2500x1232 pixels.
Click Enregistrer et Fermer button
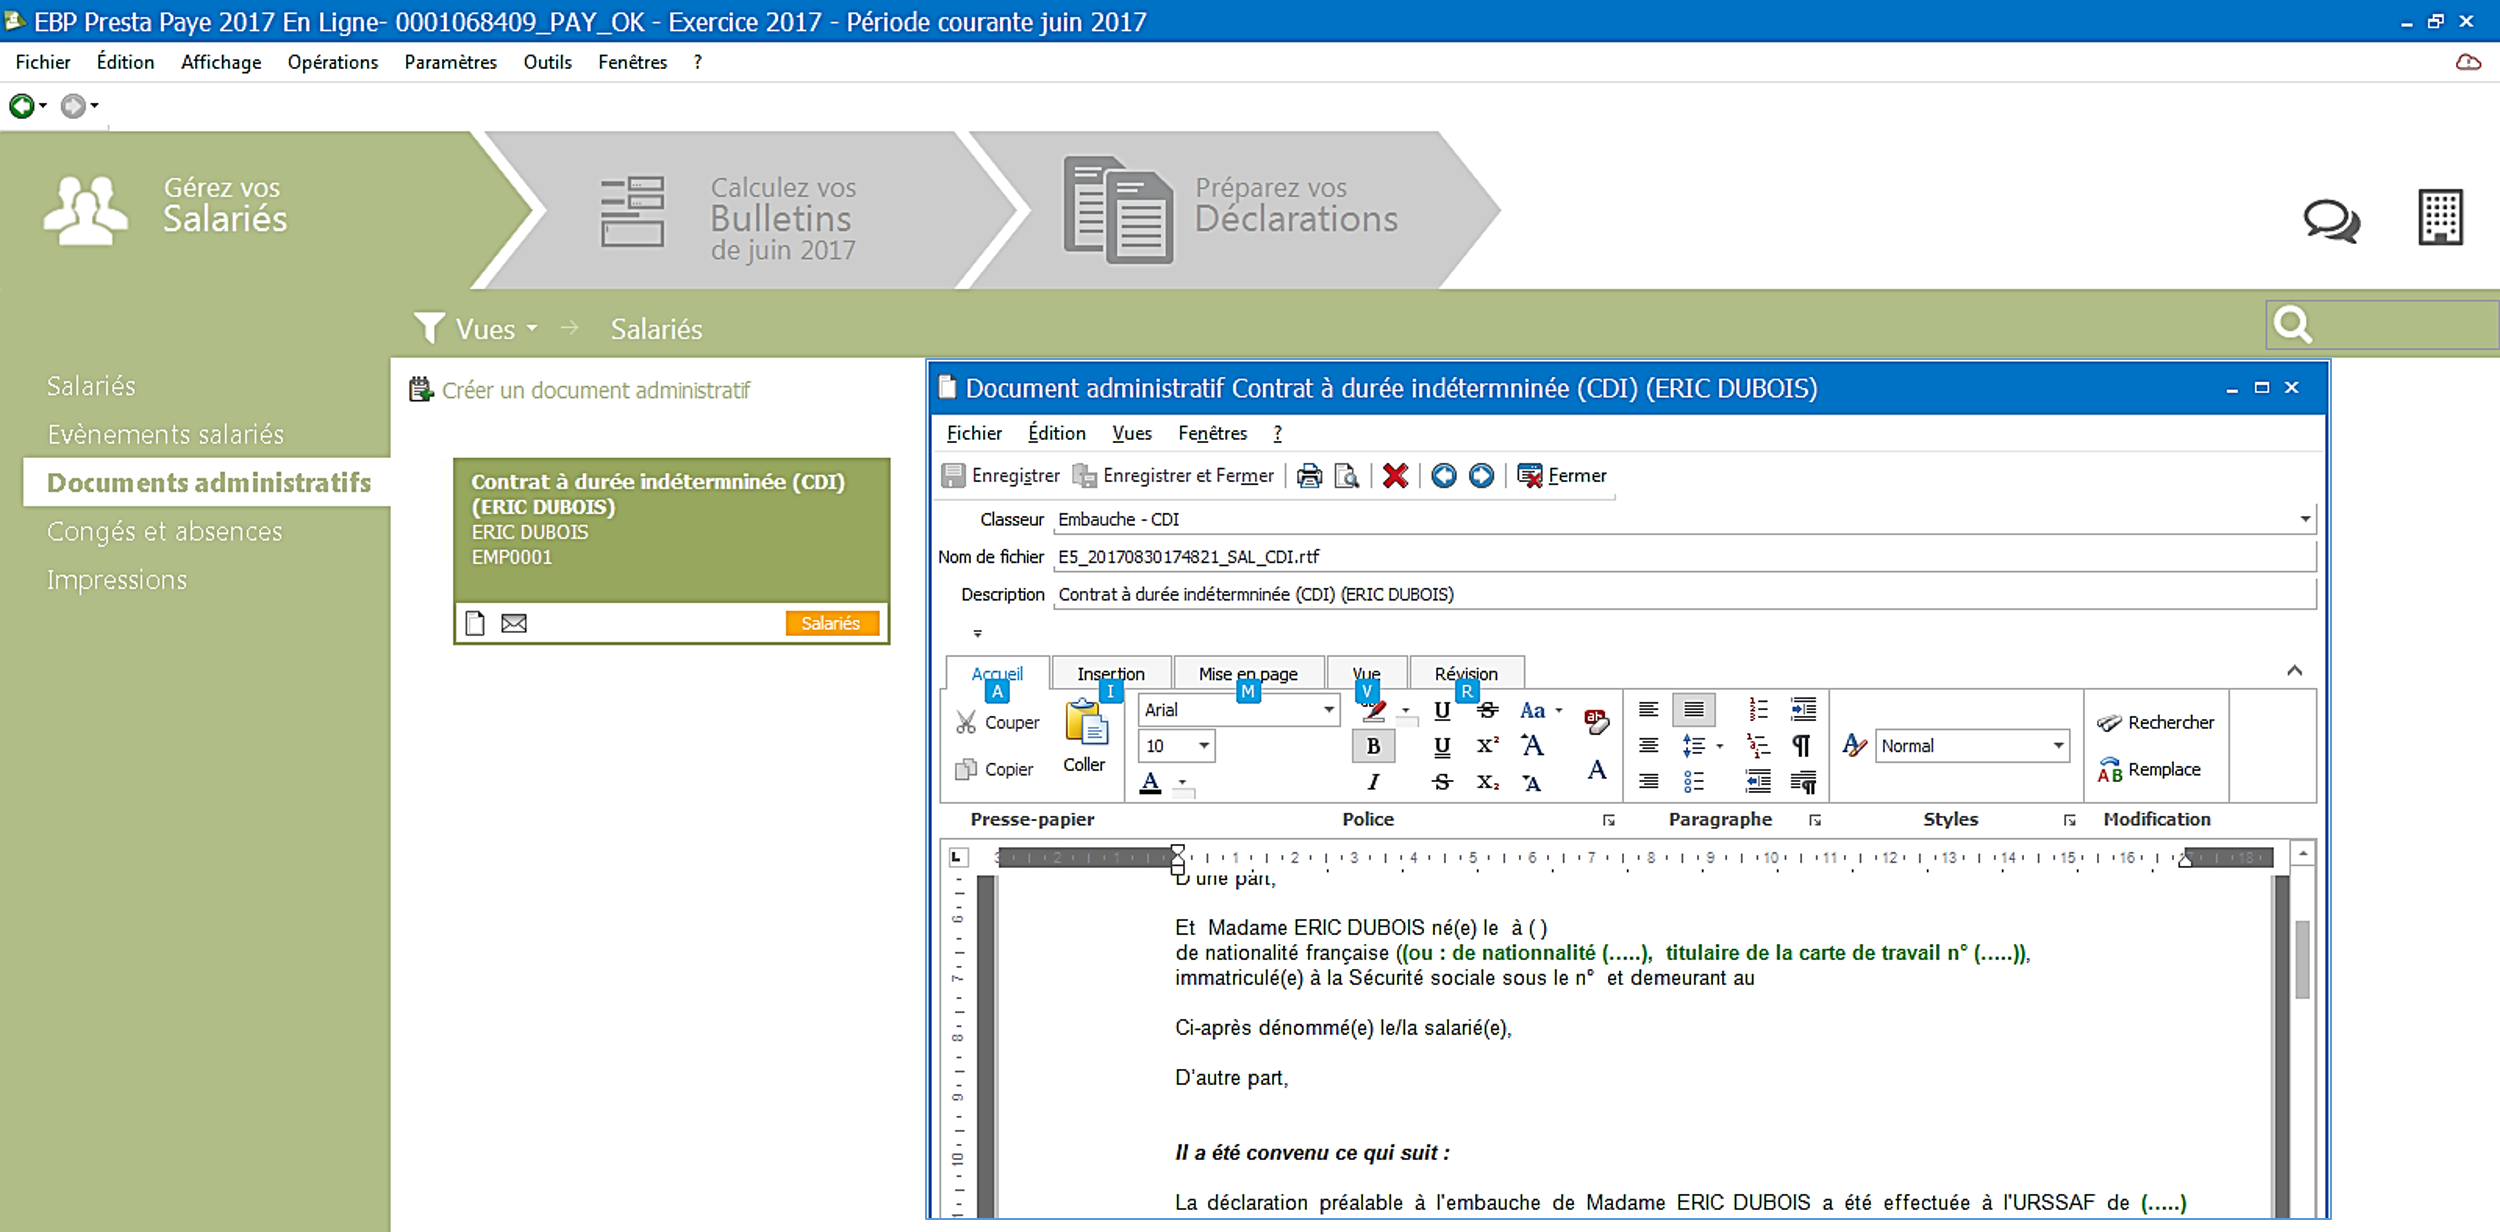click(1173, 476)
